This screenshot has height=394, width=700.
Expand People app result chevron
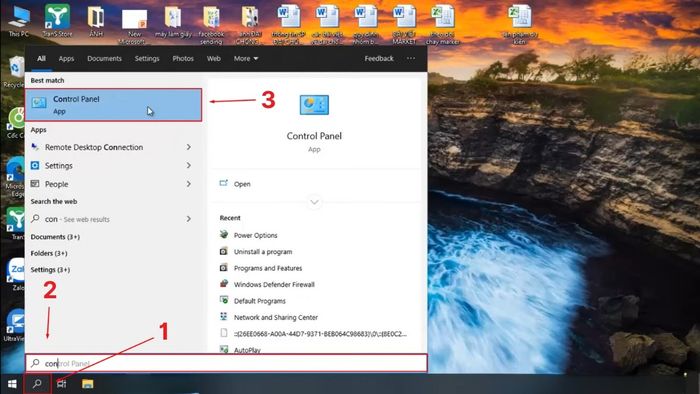click(189, 184)
